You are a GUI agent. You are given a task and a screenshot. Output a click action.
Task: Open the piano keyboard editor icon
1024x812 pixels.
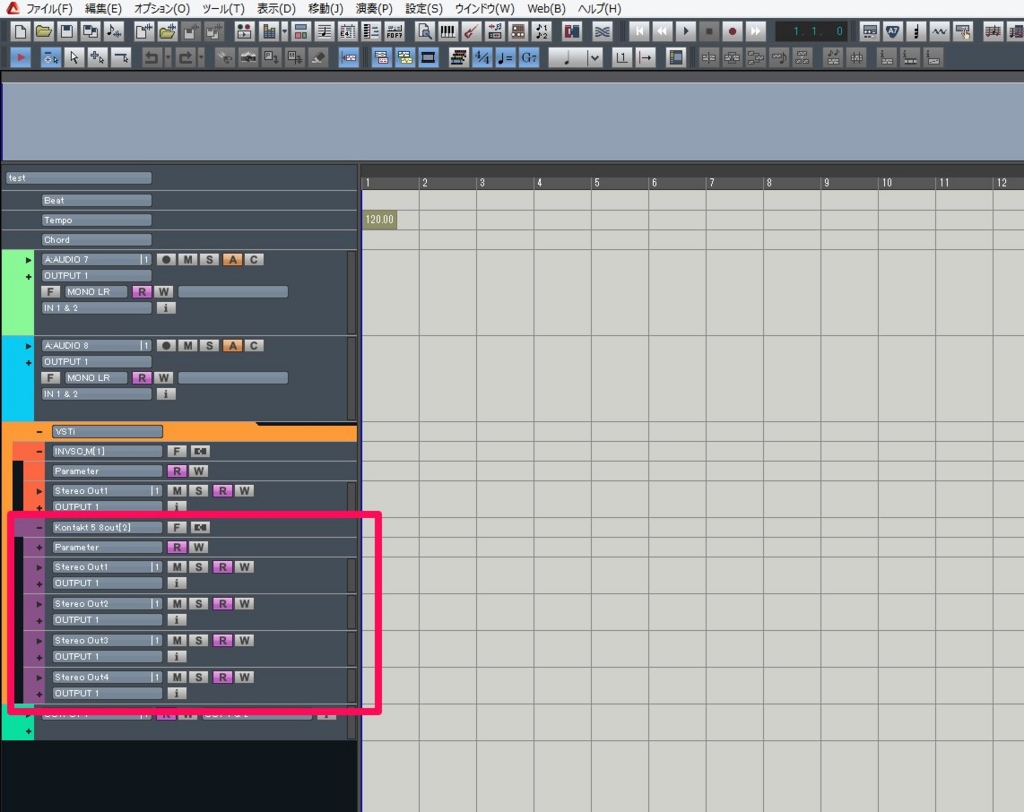(x=449, y=32)
